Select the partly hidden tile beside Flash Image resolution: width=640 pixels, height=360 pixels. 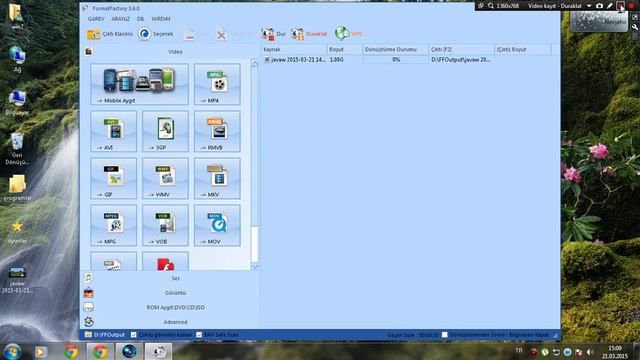[x=113, y=262]
